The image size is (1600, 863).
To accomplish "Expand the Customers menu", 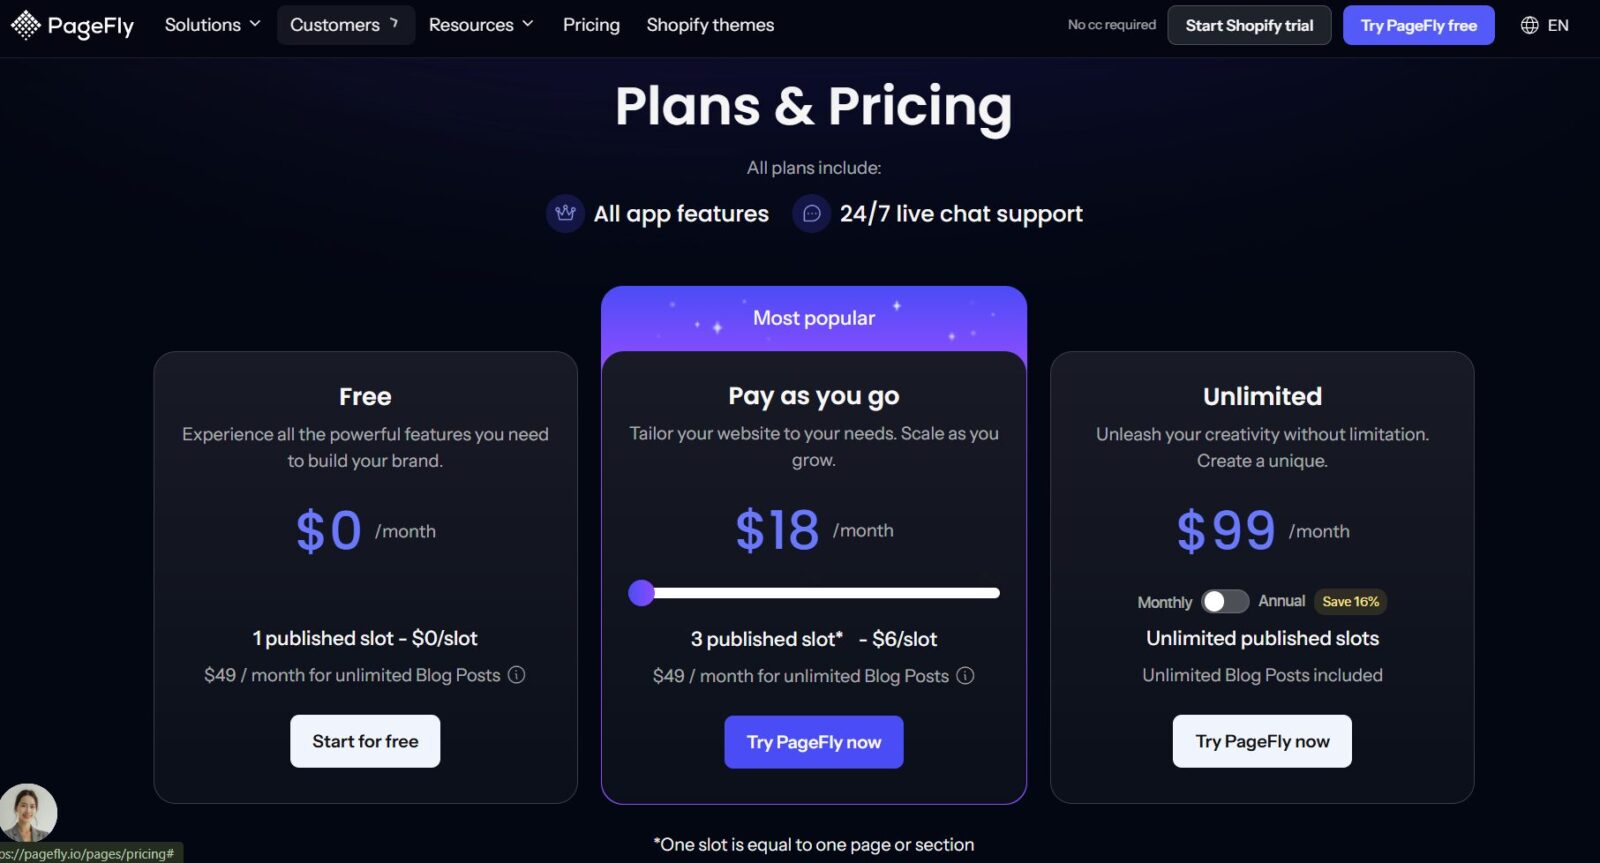I will point(335,24).
